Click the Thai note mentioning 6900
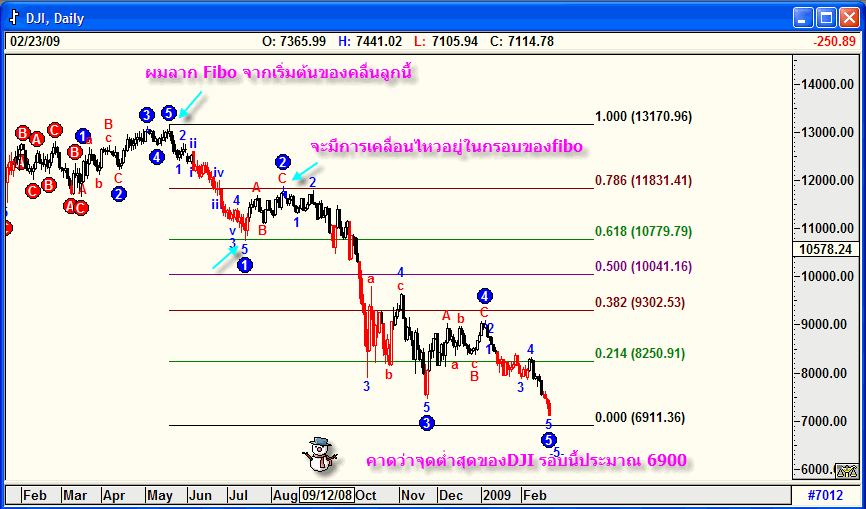This screenshot has width=866, height=509. [x=526, y=460]
